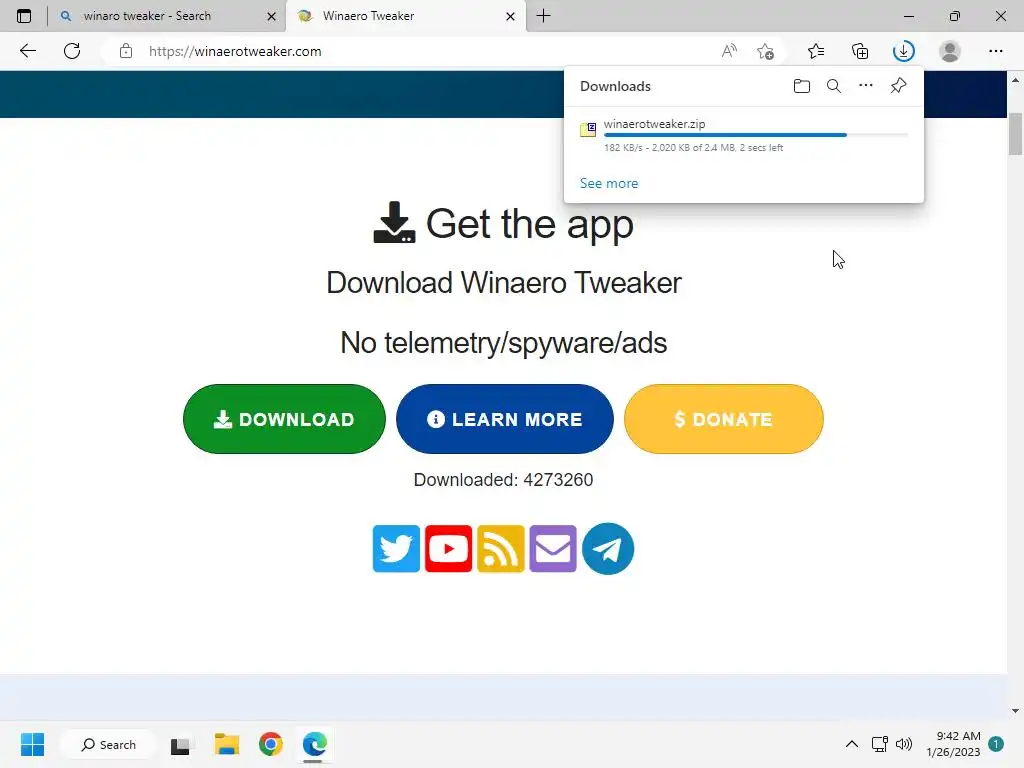The height and width of the screenshot is (768, 1024).
Task: Open Collections icon in toolbar
Action: (860, 51)
